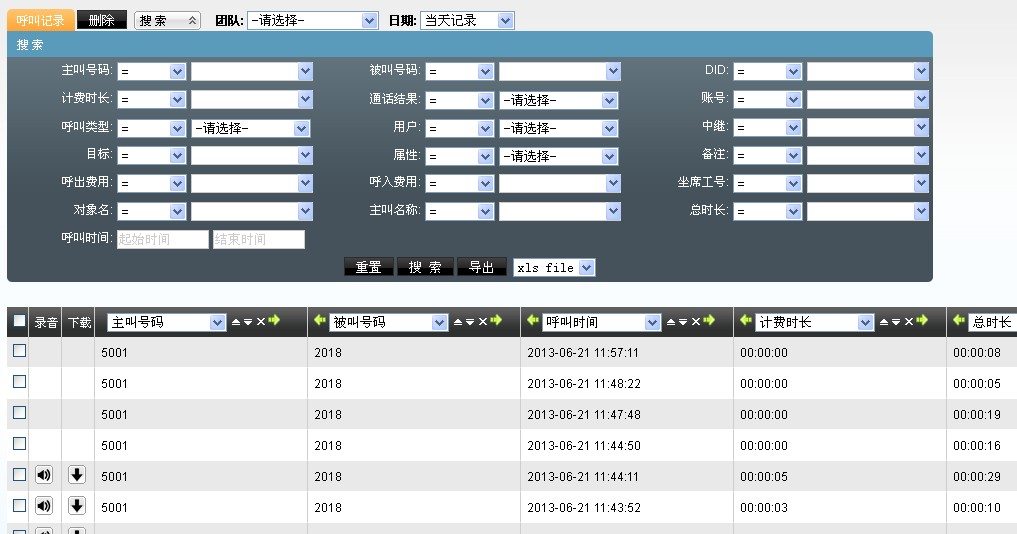Check the row for call at 11:57:11

(19, 351)
